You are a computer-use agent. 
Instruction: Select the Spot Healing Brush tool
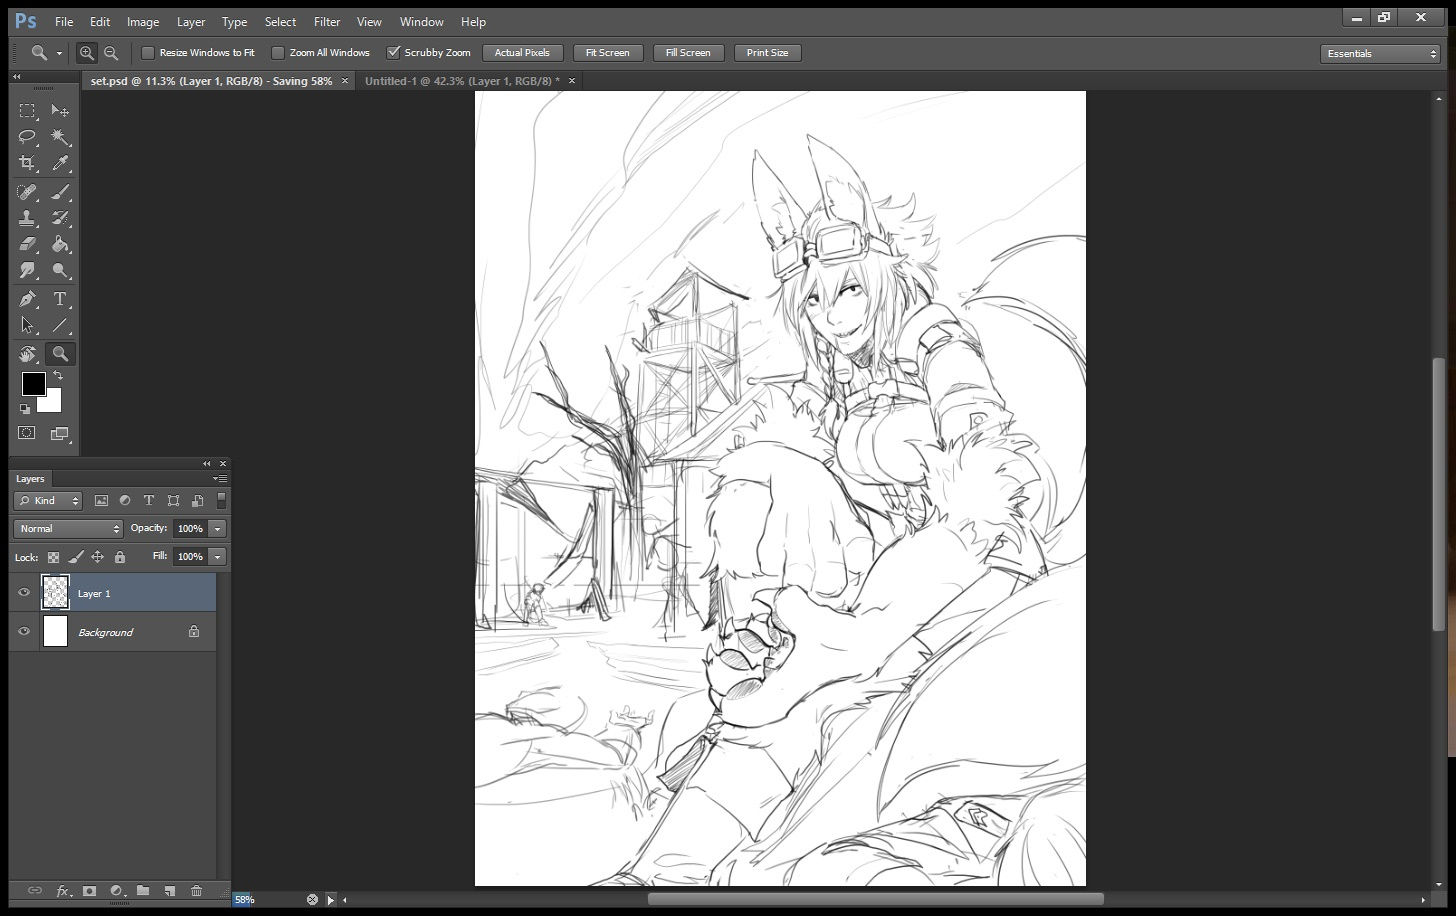(27, 192)
